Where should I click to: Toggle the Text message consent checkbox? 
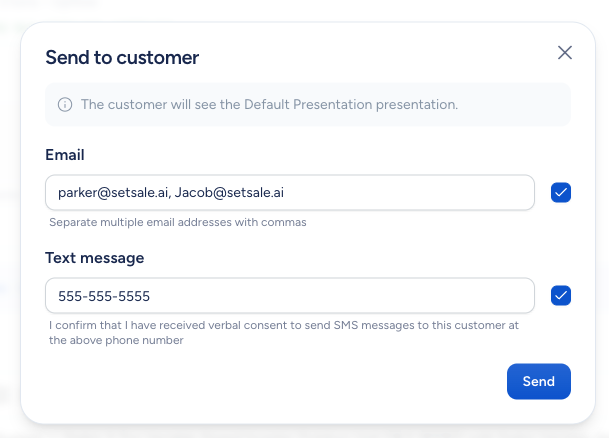tap(561, 295)
